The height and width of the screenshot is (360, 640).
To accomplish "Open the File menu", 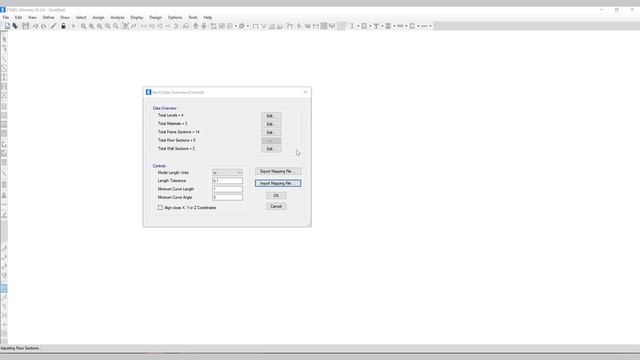I will (x=6, y=18).
